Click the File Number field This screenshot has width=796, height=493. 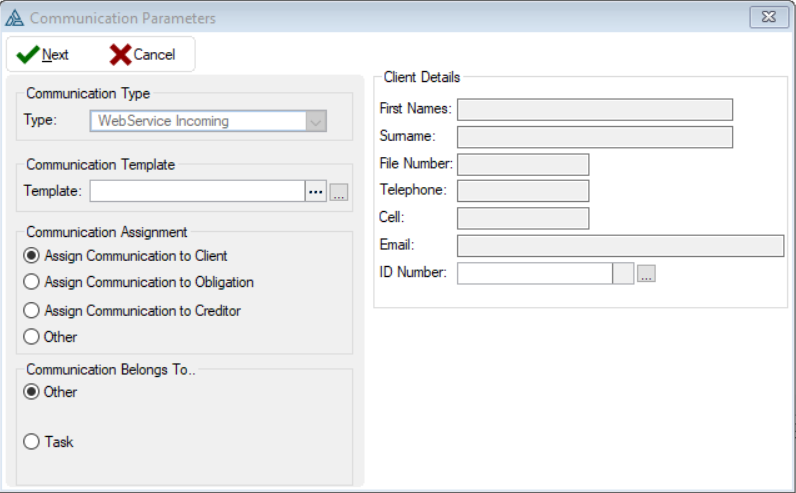(523, 164)
